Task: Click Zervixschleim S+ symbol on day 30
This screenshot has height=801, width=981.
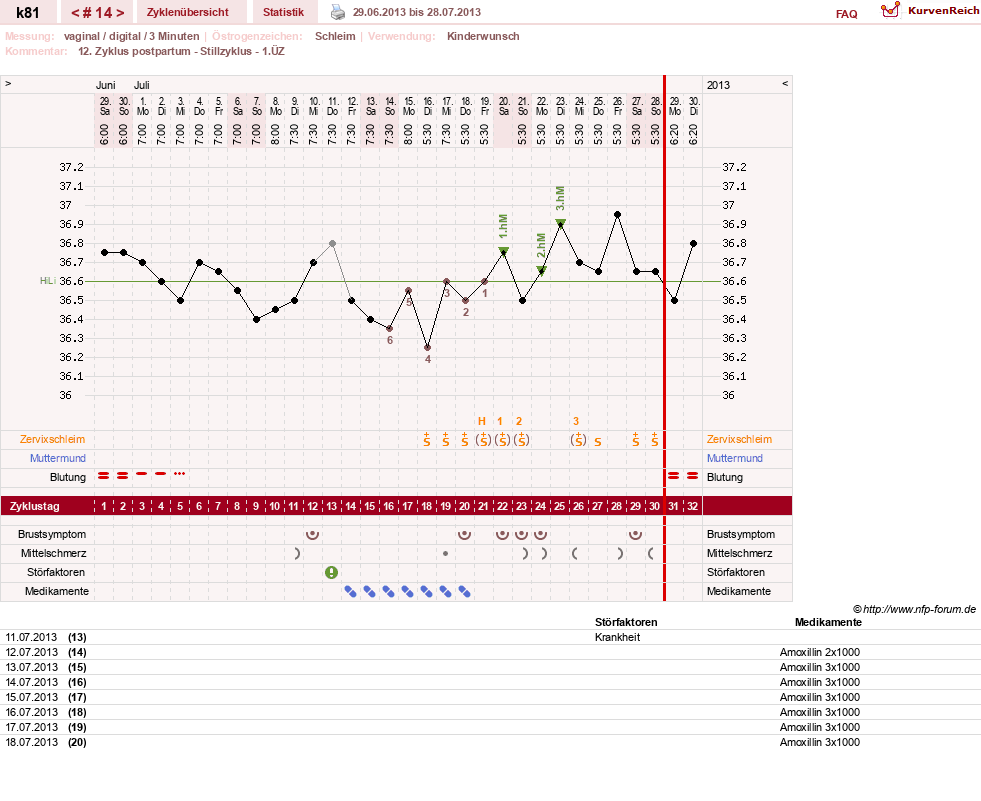Action: tap(654, 439)
